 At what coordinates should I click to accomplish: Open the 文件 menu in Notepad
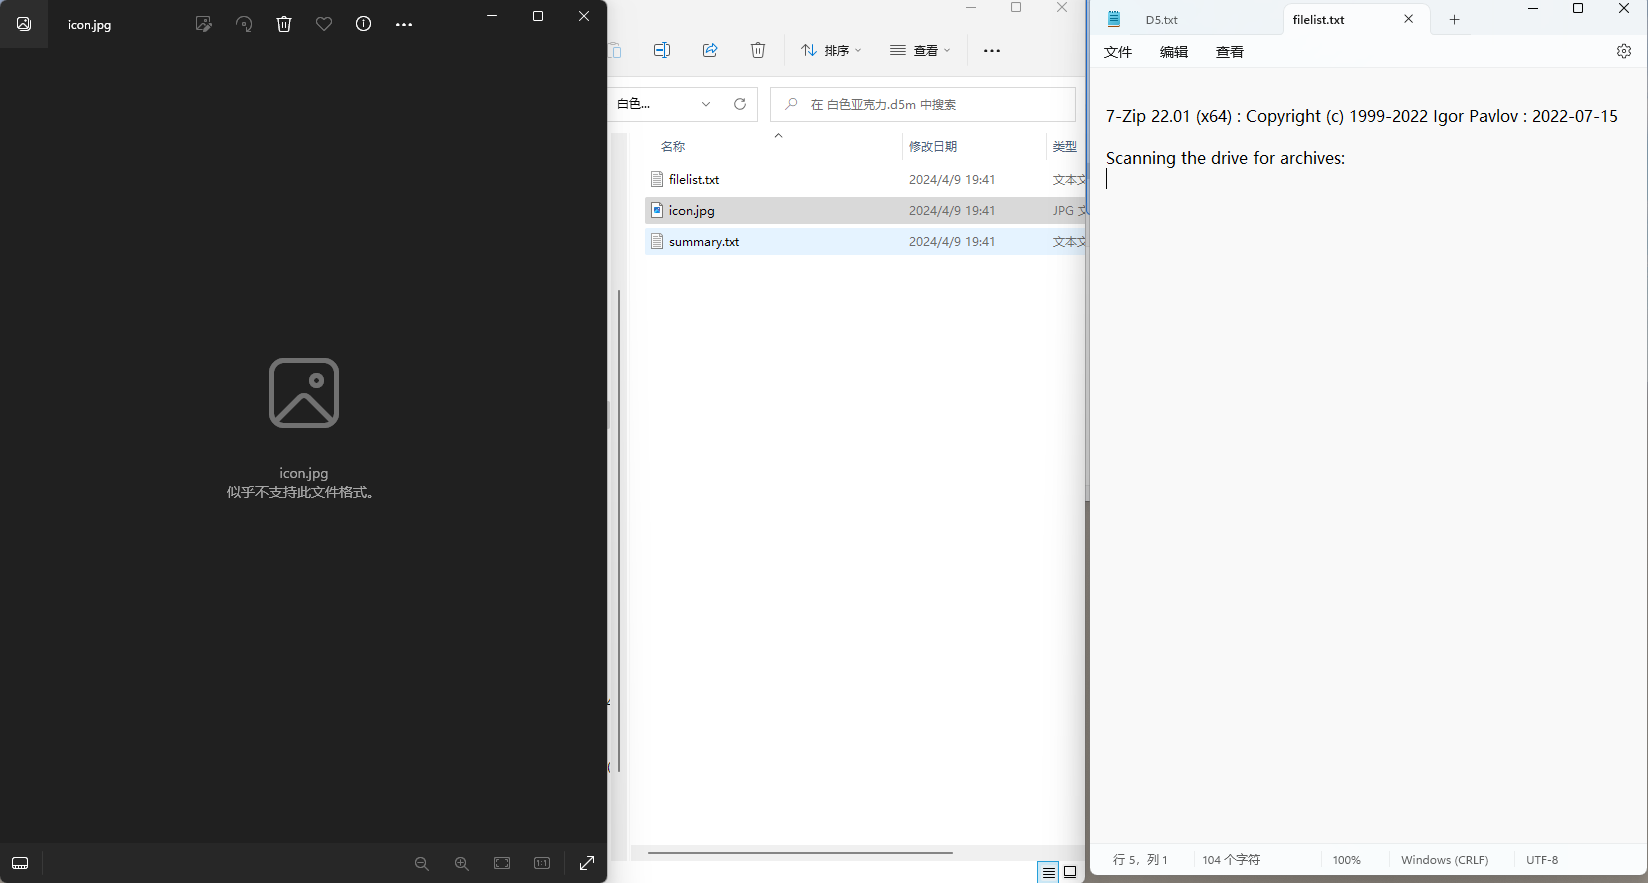[x=1117, y=52]
